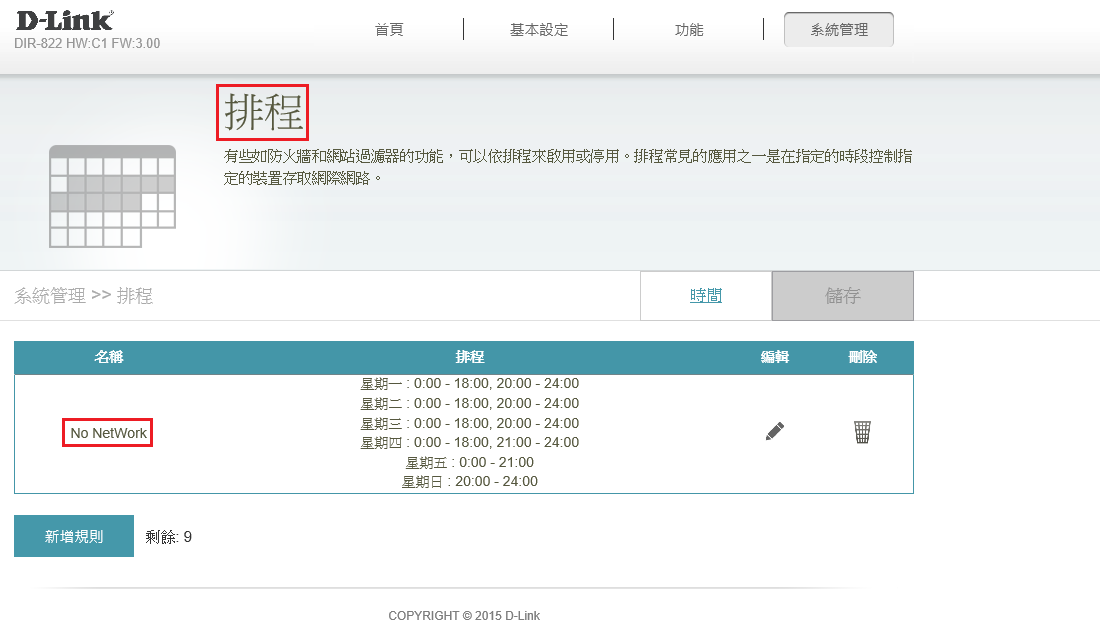Open the 功能 menu
Viewport: 1100px width, 628px height.
(689, 30)
